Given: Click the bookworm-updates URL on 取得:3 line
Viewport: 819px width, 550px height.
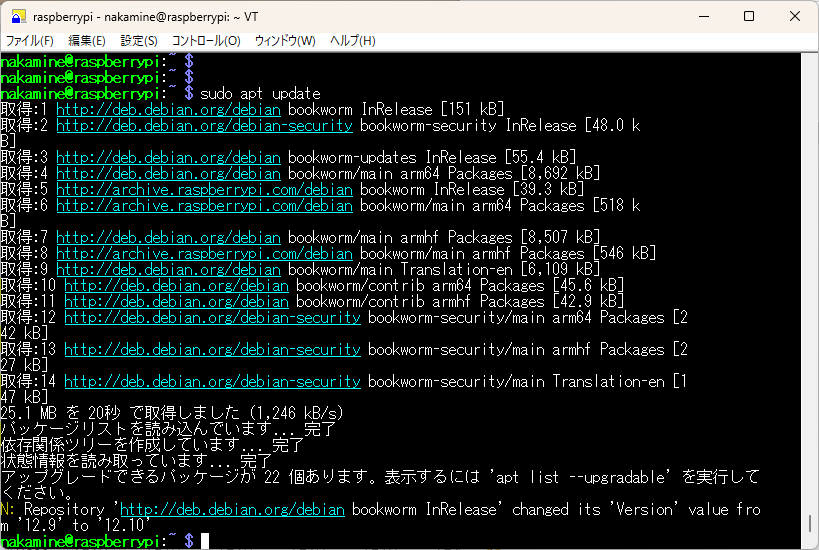Looking at the screenshot, I should [168, 157].
